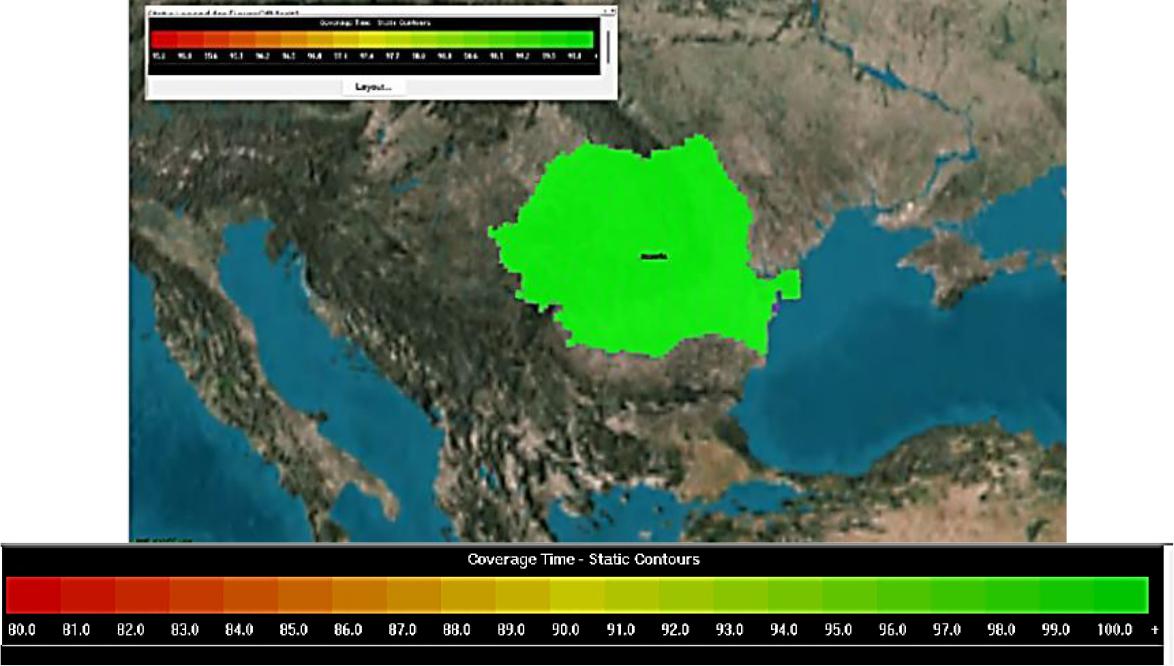Click the Layout... button in legend window
Image resolution: width=1174 pixels, height=666 pixels.
(x=374, y=87)
